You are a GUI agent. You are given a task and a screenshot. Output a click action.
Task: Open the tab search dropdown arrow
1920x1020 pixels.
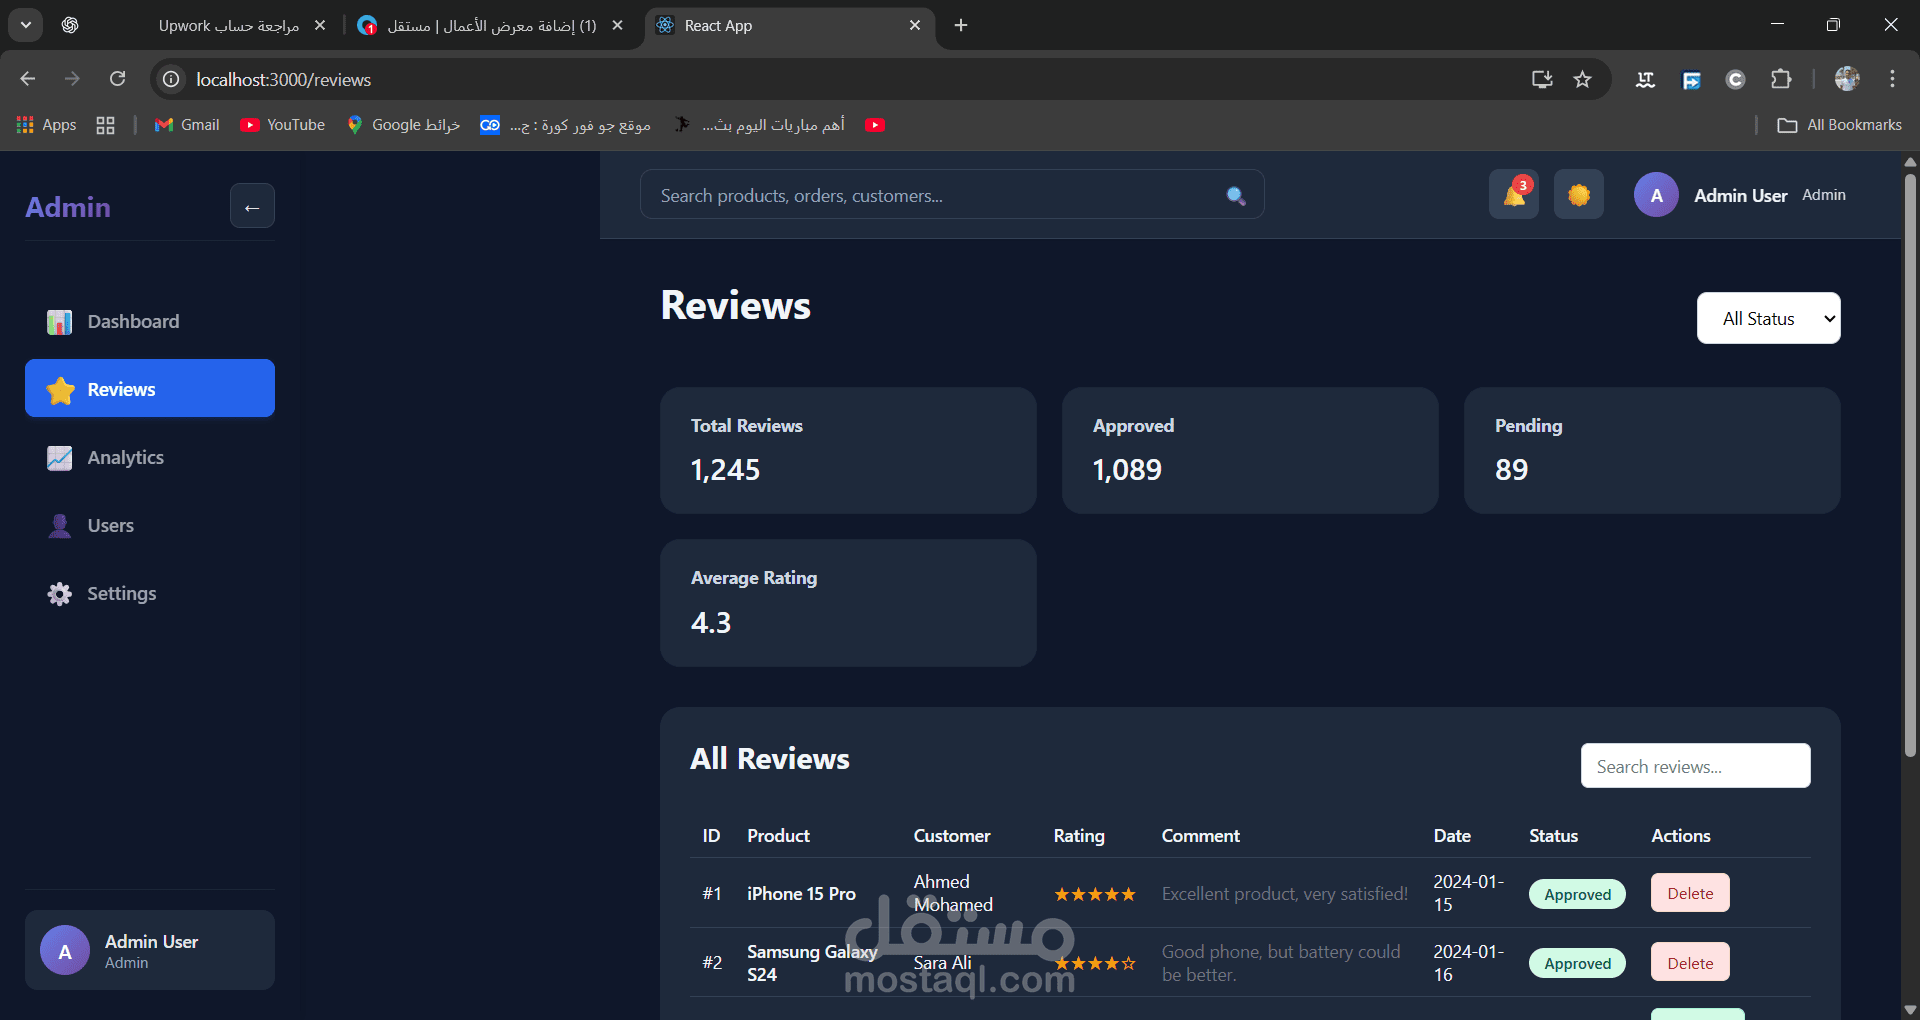tap(26, 25)
